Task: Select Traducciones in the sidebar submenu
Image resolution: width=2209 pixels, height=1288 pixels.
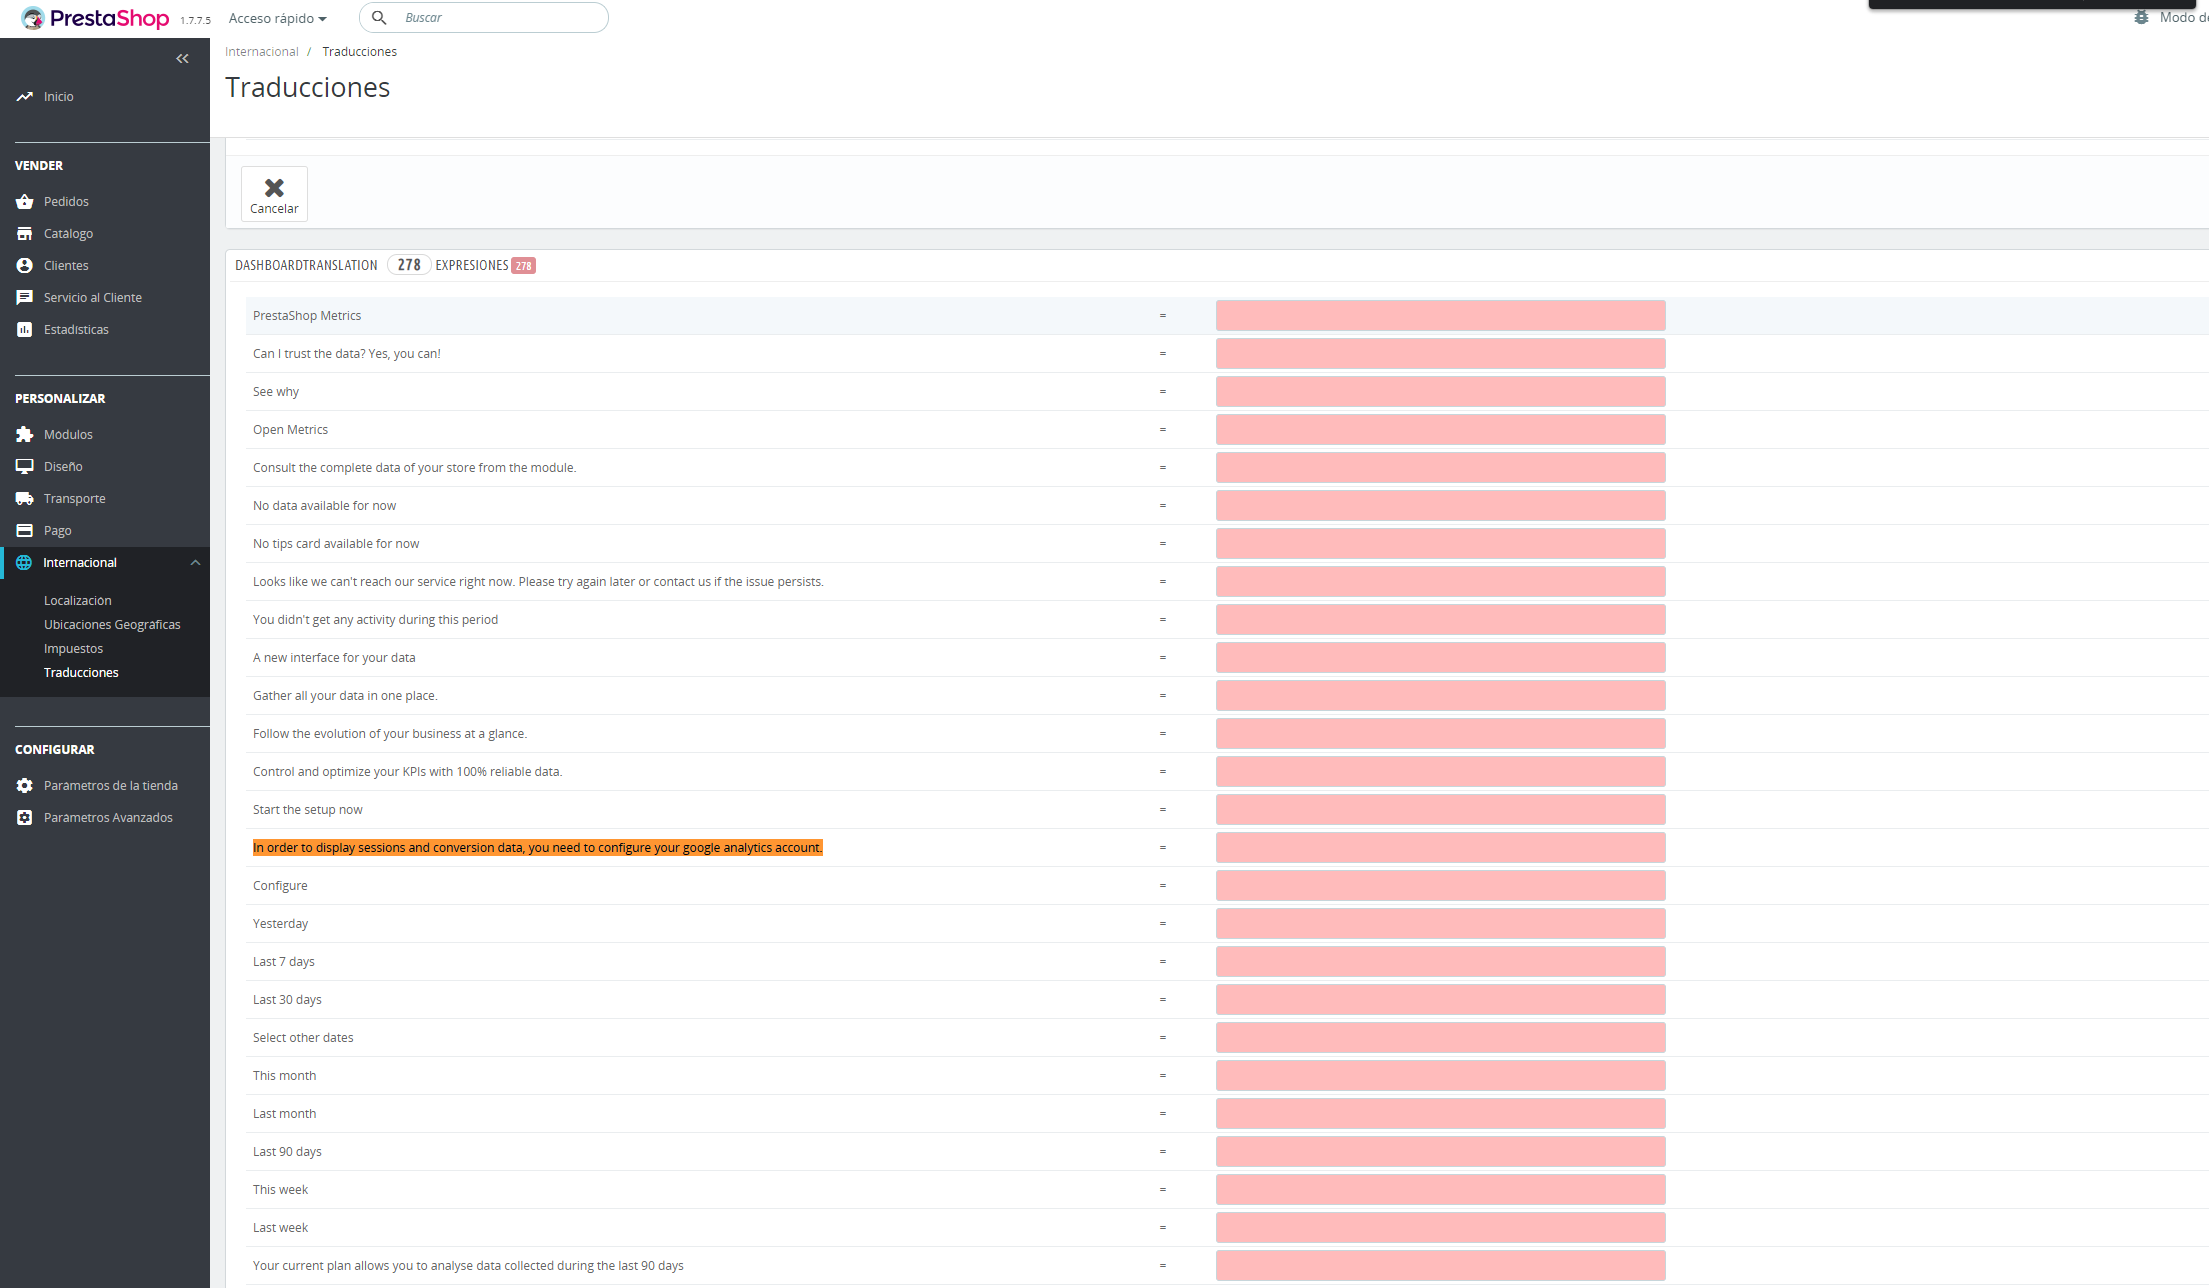Action: point(81,672)
